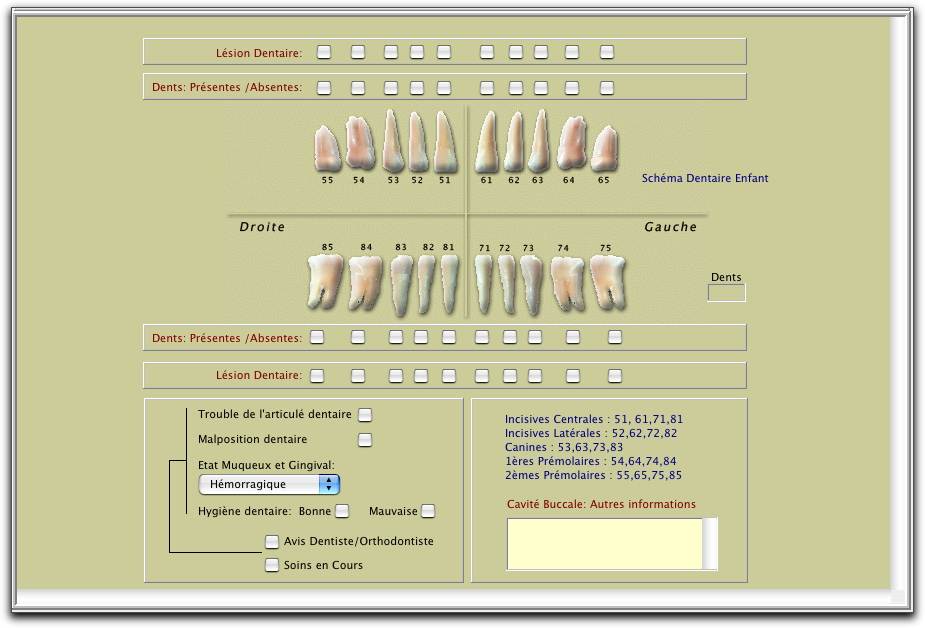Select lower molar tooth 75 image
Viewport: 925px width, 628px height.
point(608,282)
